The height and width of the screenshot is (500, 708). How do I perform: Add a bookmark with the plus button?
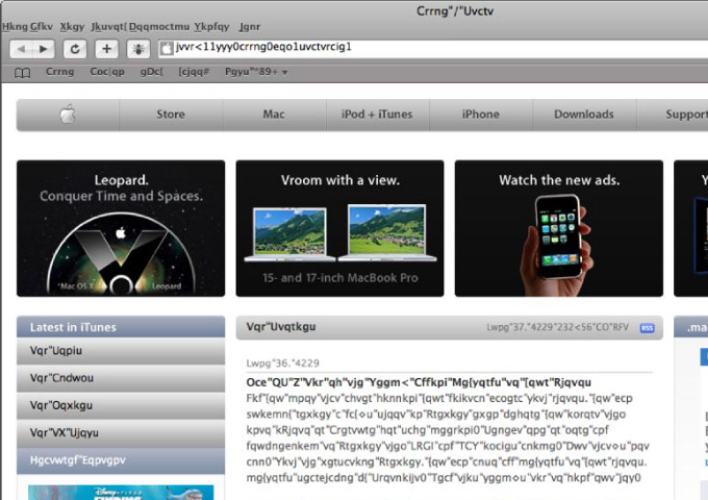click(107, 49)
